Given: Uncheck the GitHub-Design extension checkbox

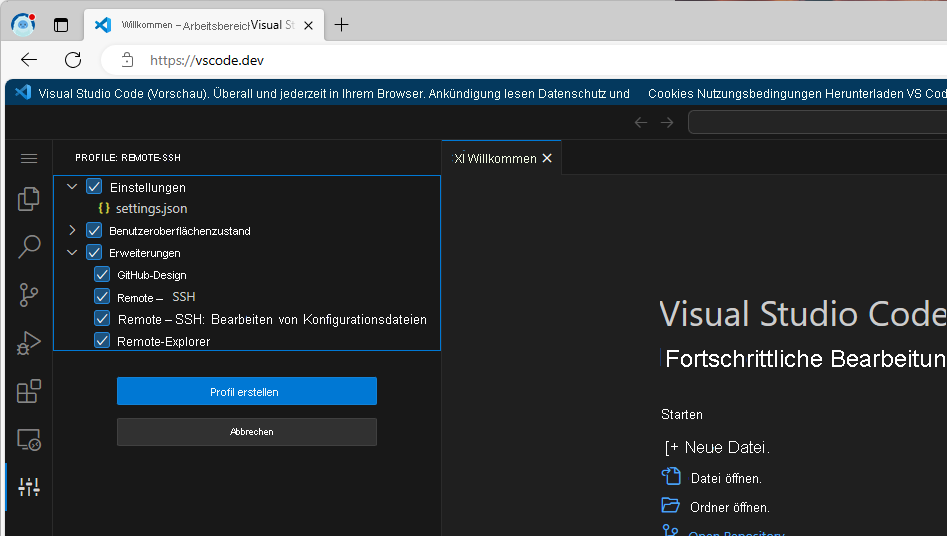Looking at the screenshot, I should (102, 274).
